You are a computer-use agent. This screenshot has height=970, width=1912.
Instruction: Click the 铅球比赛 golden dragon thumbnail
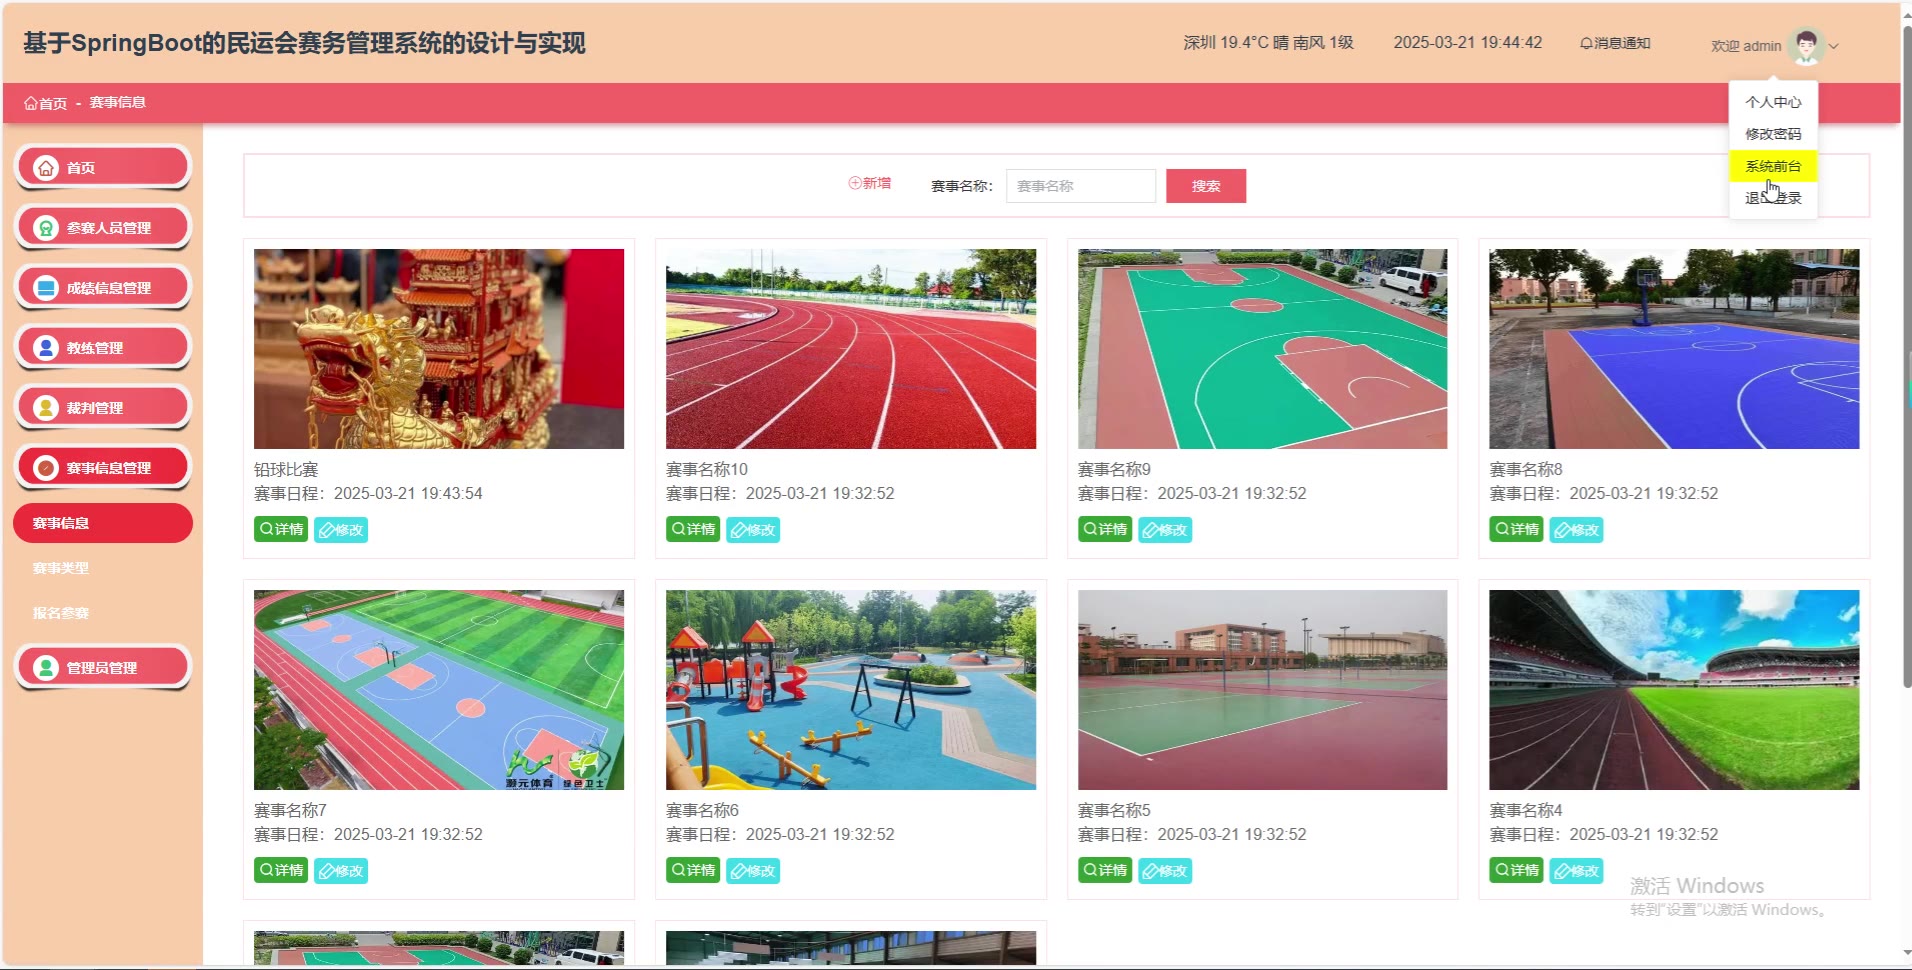439,349
